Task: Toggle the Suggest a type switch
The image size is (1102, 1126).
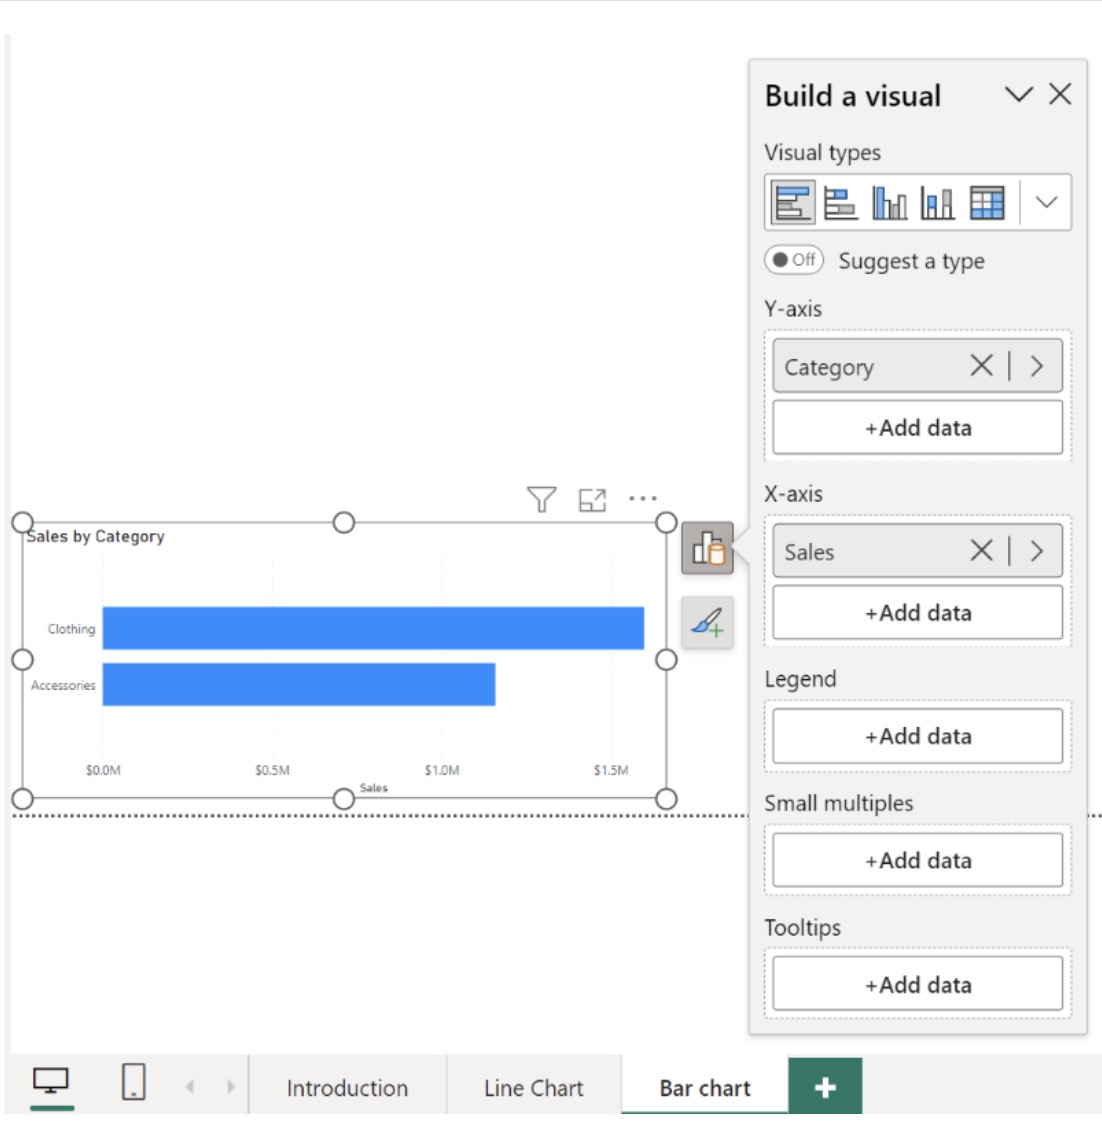Action: 794,260
